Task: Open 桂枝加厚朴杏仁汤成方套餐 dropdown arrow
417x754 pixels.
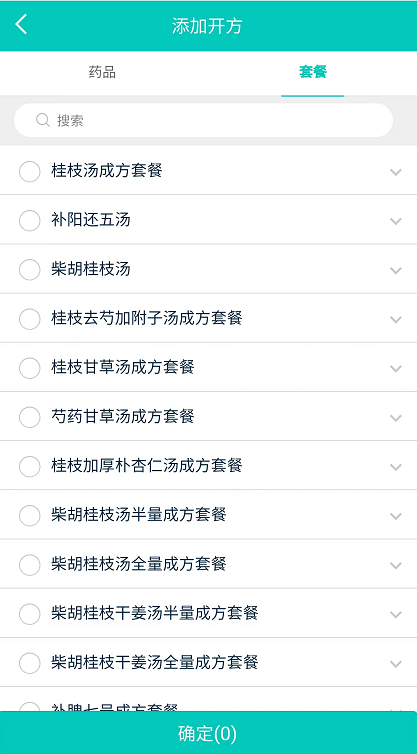Action: [395, 467]
